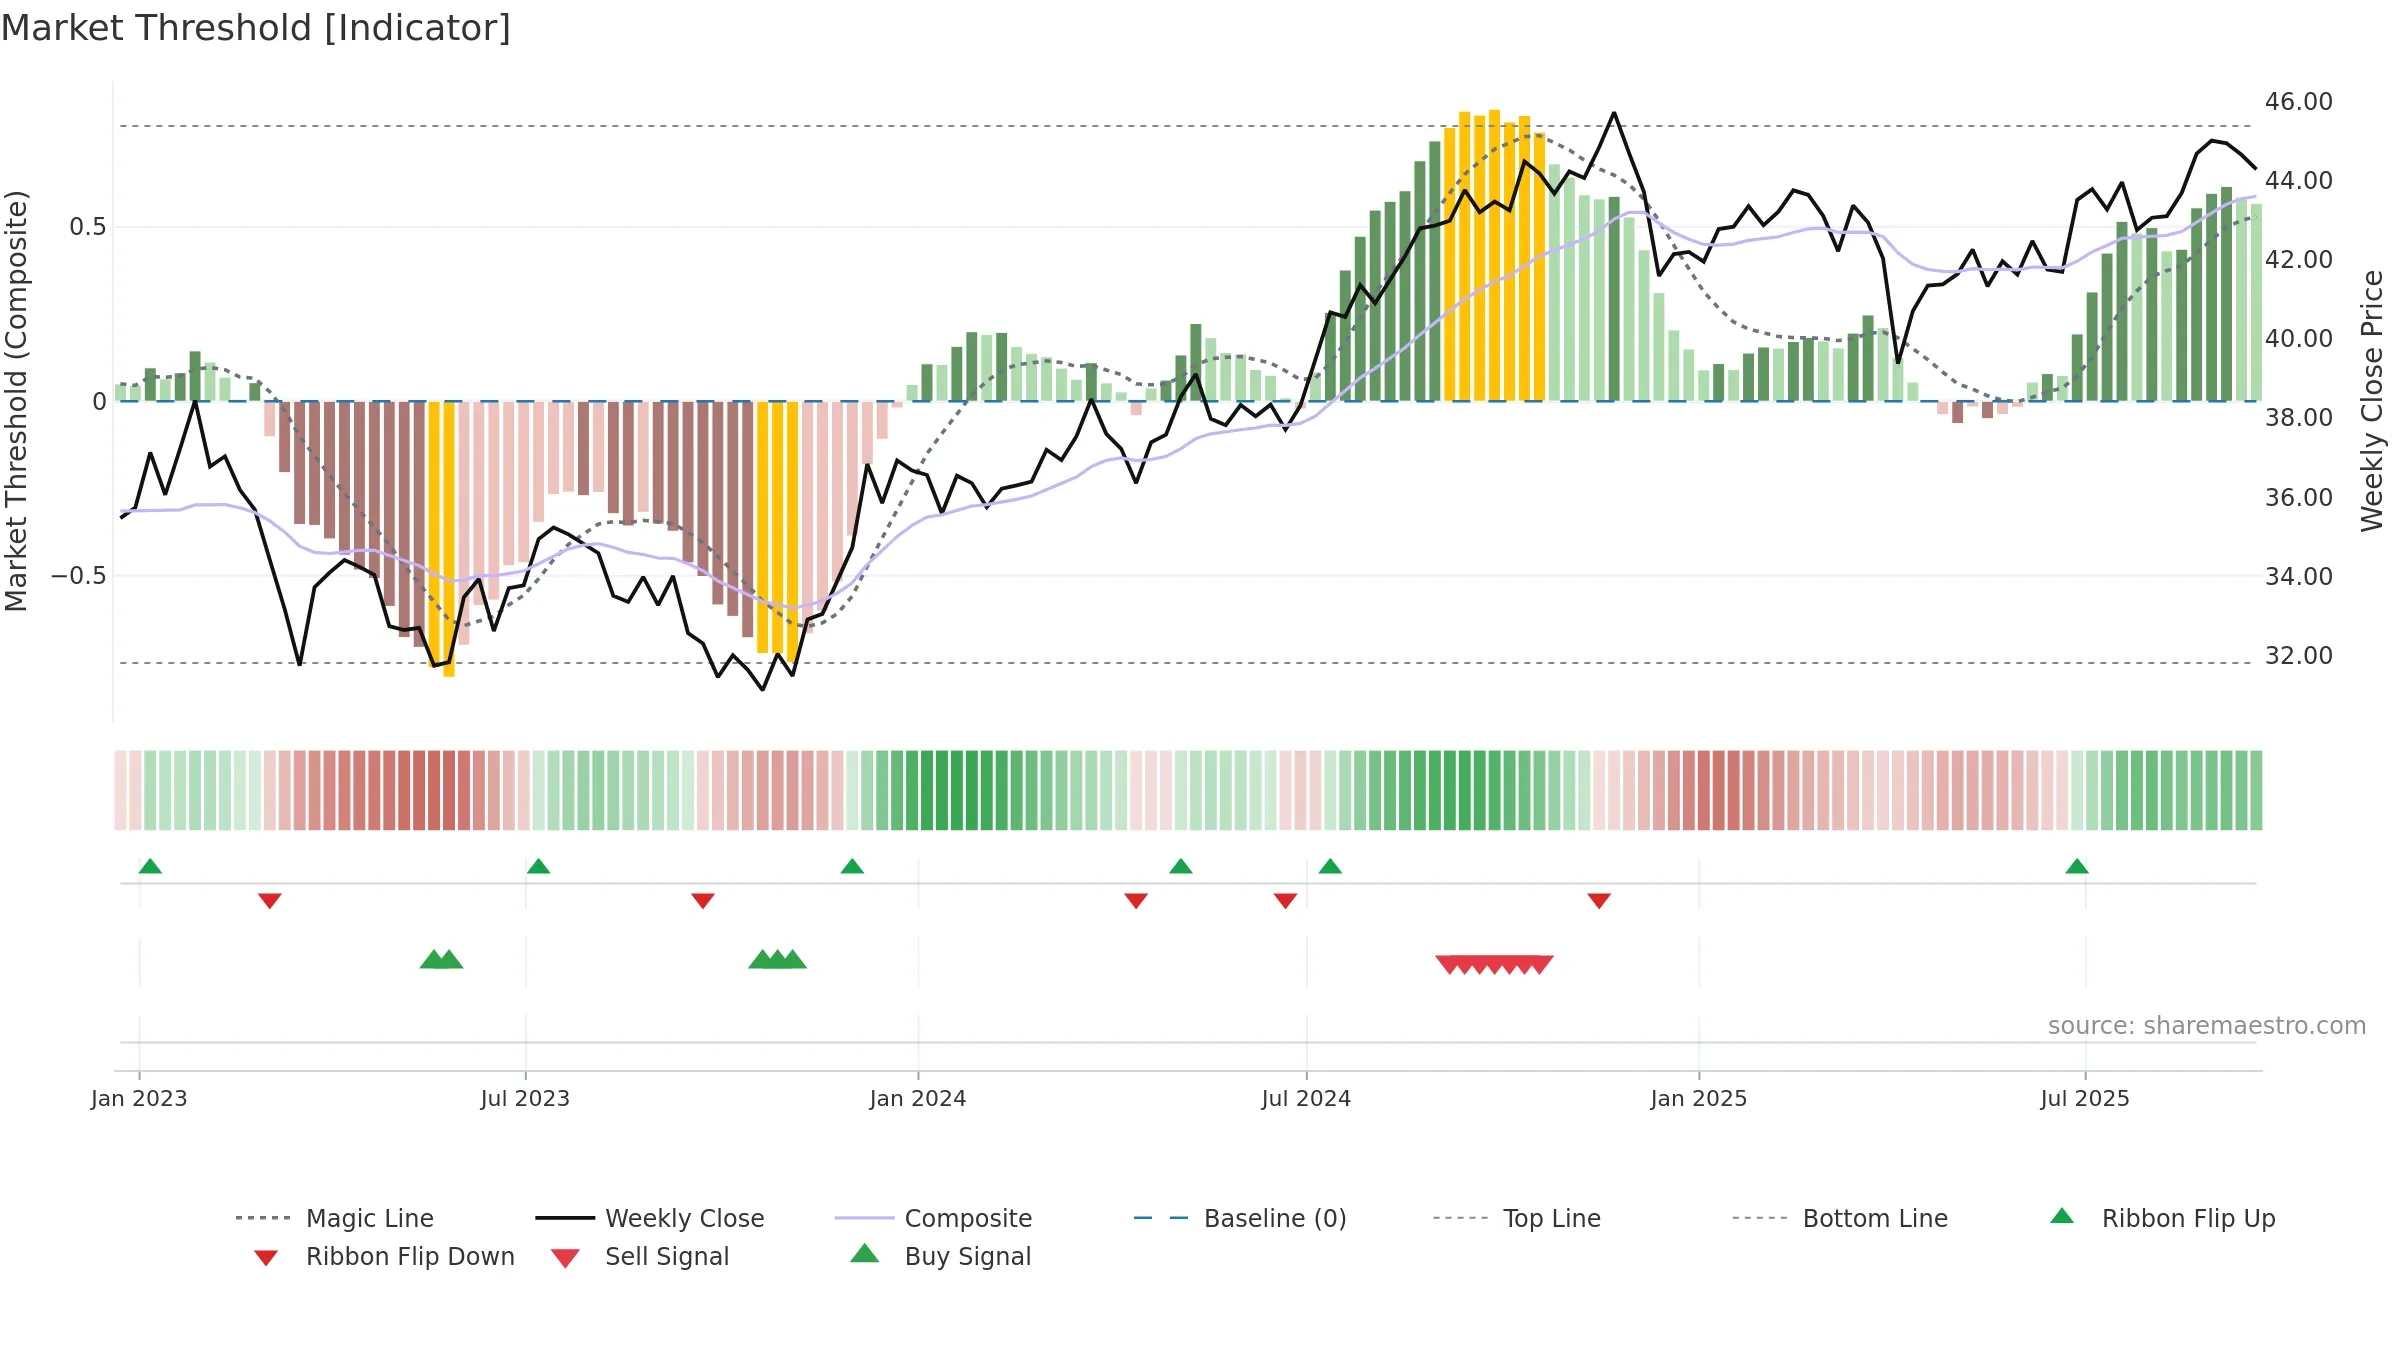Click the Jul 2024 x-axis label

point(1306,1098)
